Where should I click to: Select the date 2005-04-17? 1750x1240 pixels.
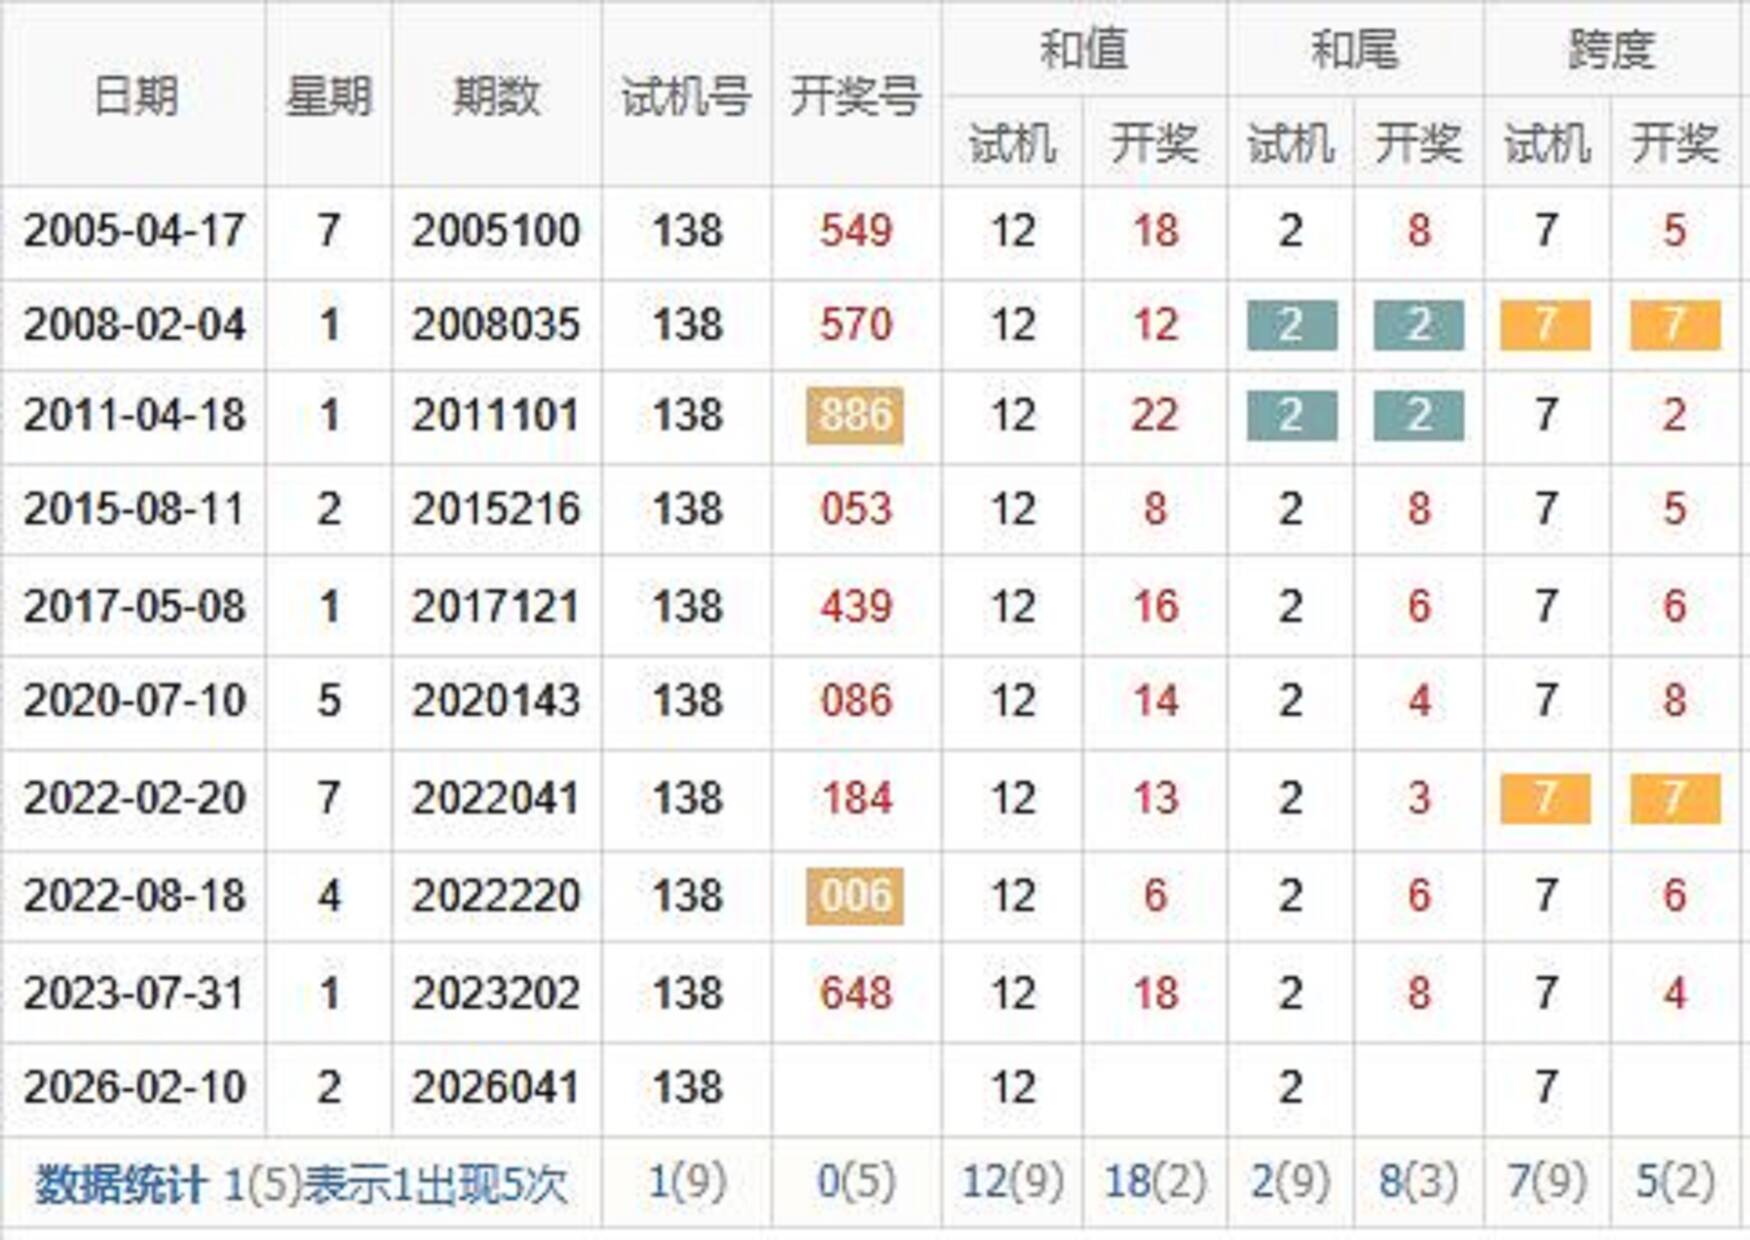tap(134, 231)
